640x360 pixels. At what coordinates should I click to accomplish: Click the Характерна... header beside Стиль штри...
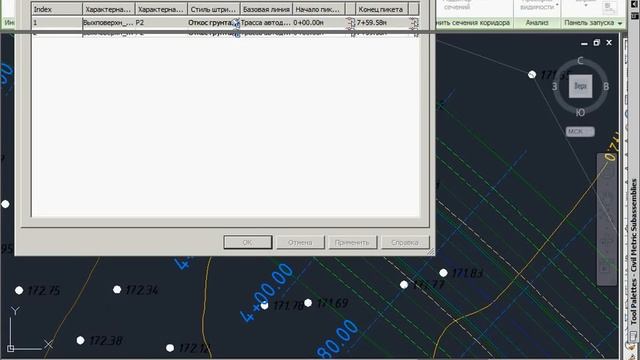(161, 9)
